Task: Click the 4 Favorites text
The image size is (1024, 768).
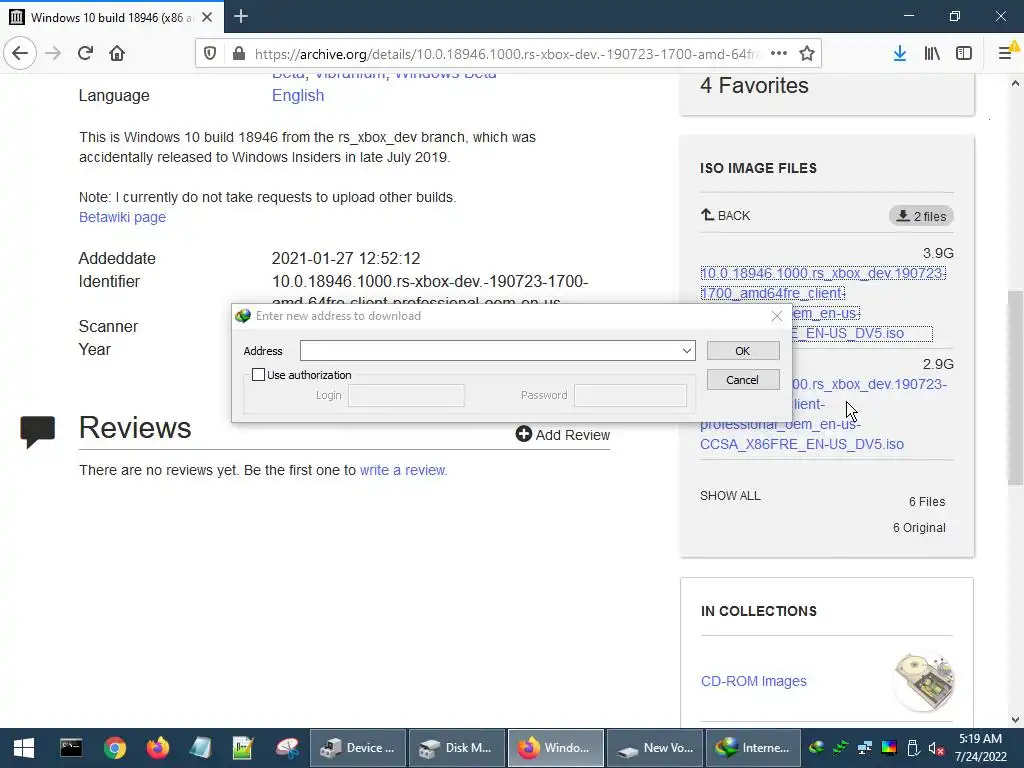Action: tap(754, 86)
